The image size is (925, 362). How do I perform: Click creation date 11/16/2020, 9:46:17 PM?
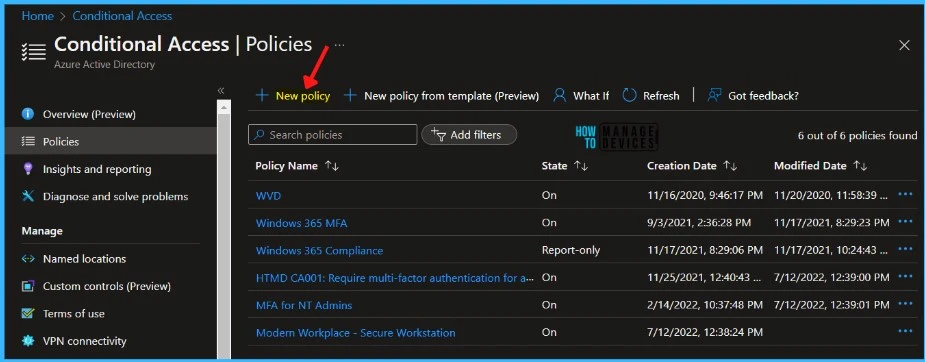coord(704,196)
